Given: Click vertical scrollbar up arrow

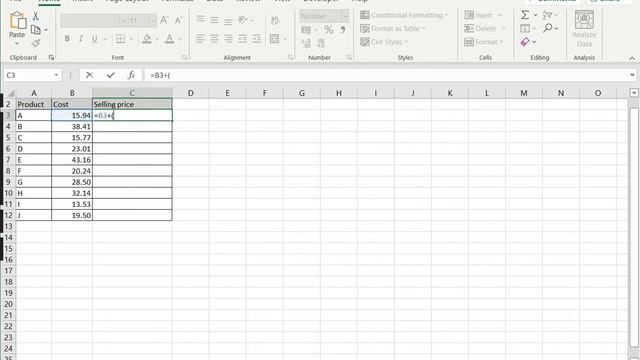Looking at the screenshot, I should (634, 93).
